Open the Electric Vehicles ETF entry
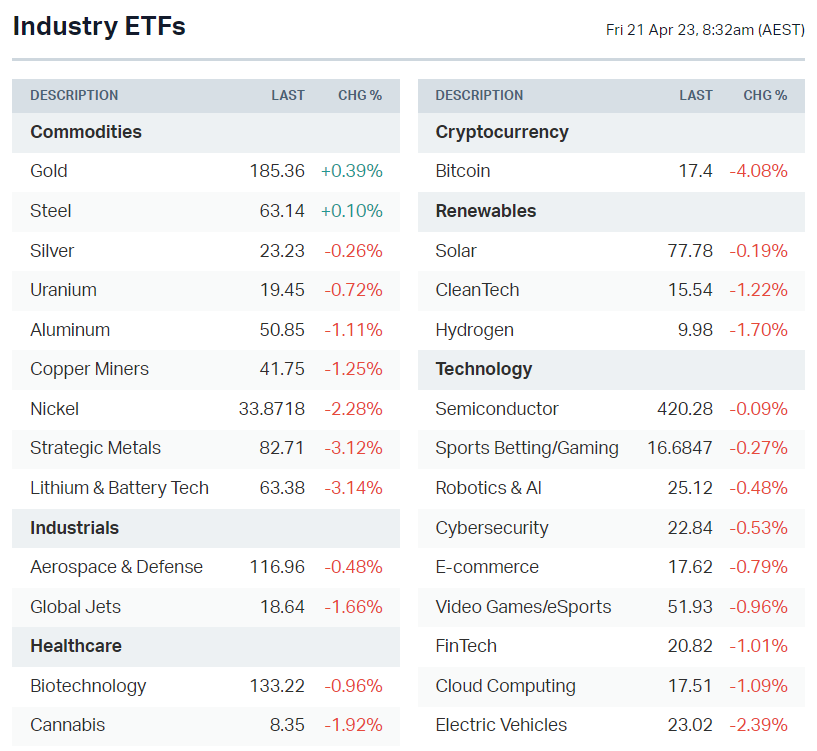The height and width of the screenshot is (751, 817). (x=501, y=725)
